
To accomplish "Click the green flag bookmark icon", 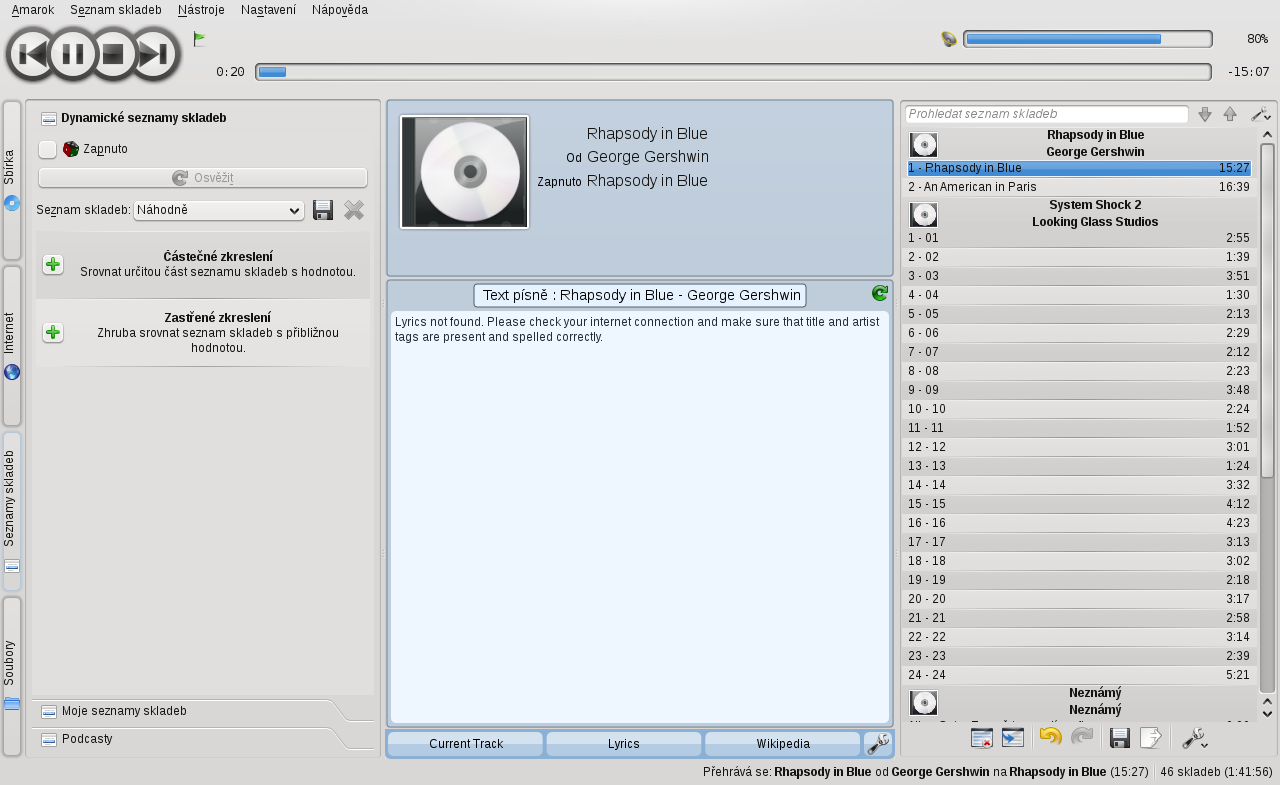I will coord(199,40).
